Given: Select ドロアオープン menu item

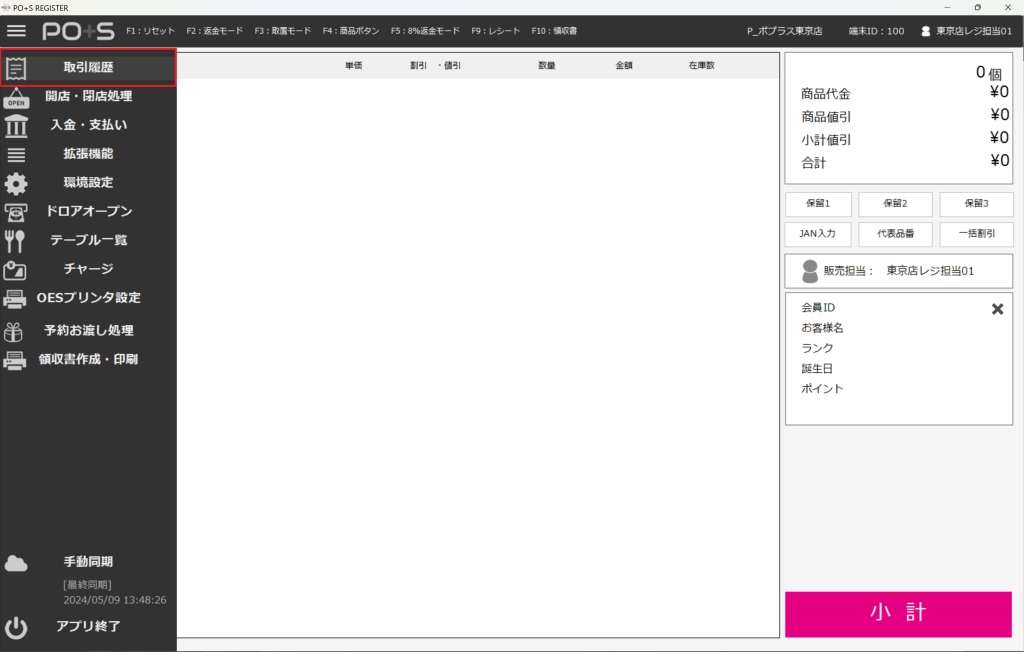Looking at the screenshot, I should pos(88,211).
